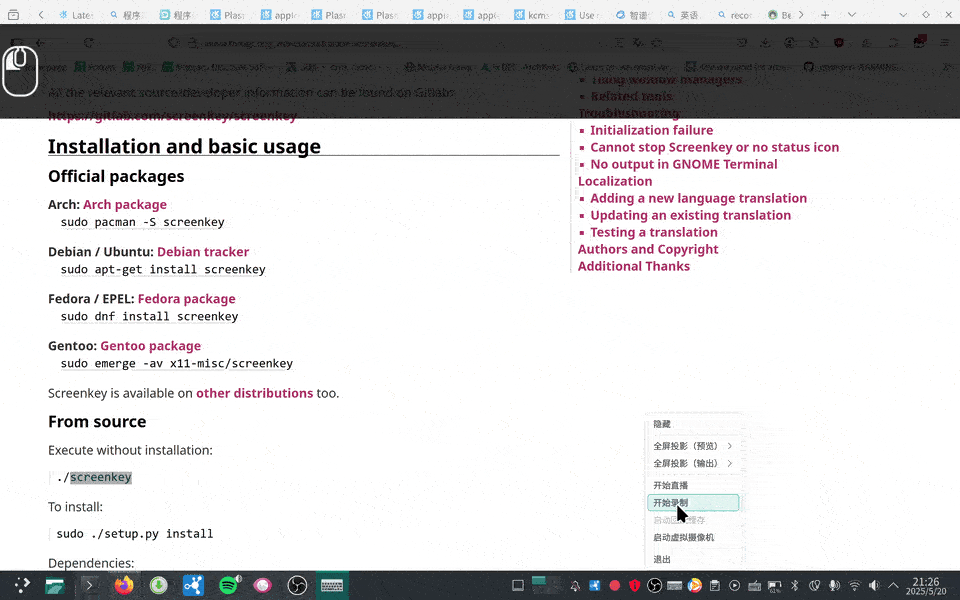Jump to 'Adding a new language translation'
960x600 pixels.
pos(698,198)
